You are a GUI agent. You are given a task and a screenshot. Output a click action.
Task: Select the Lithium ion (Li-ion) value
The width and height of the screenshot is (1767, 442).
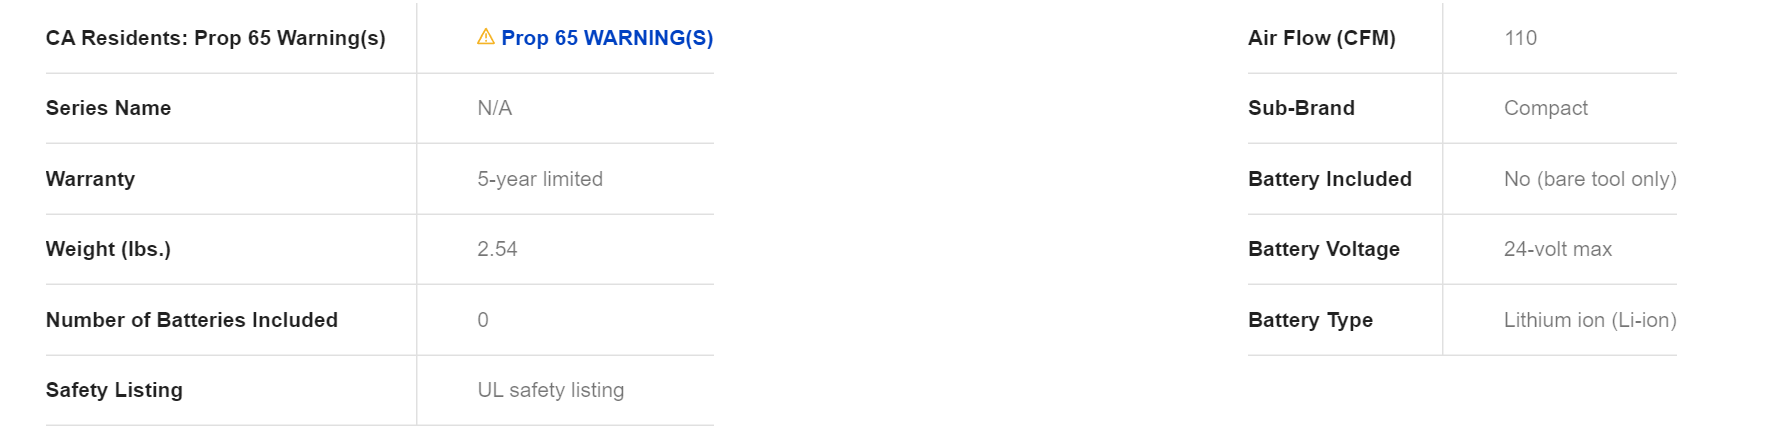pos(1590,320)
